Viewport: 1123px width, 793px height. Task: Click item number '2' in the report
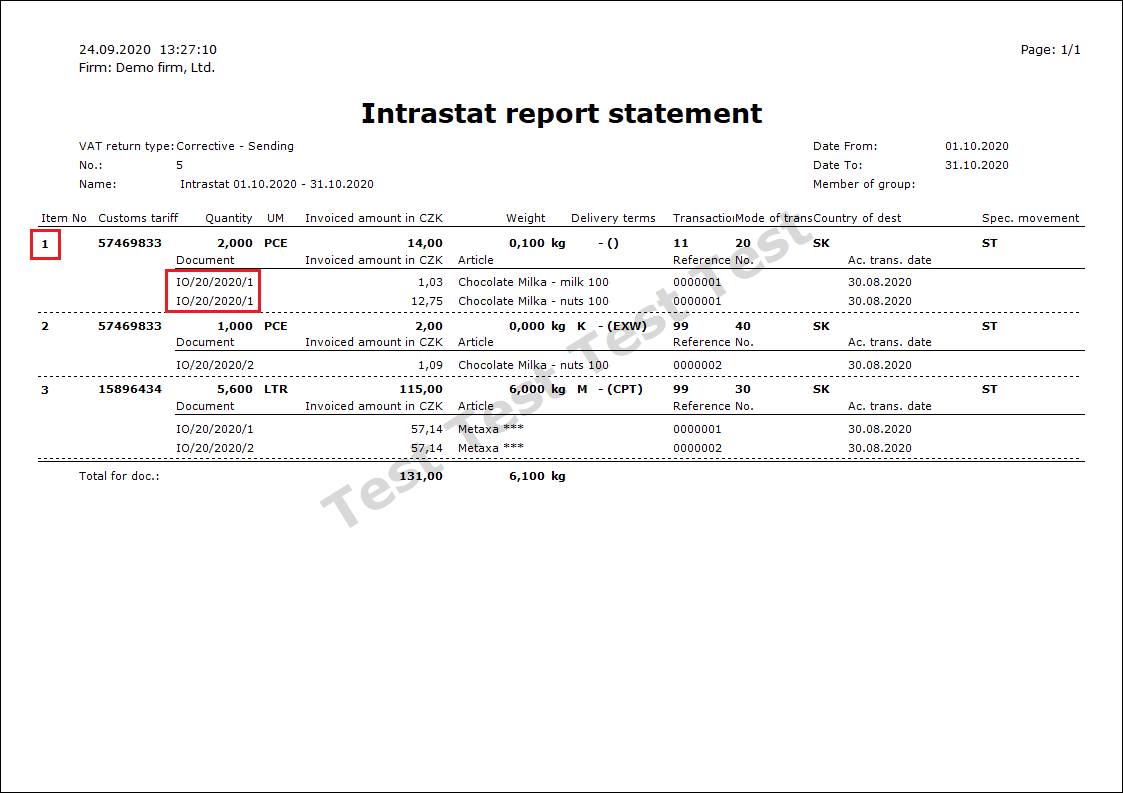click(45, 326)
